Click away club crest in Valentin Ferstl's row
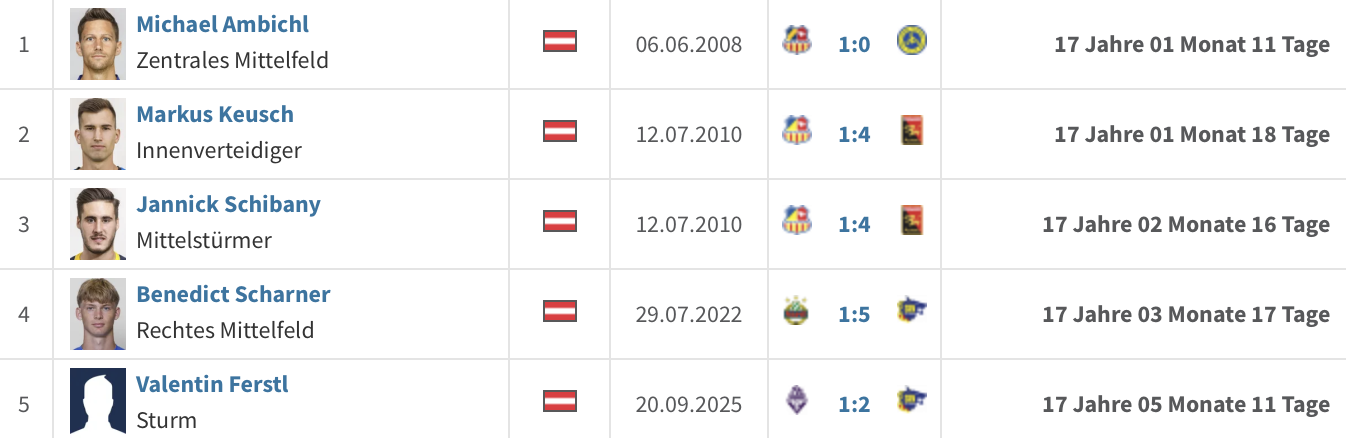The height and width of the screenshot is (438, 1346). coord(912,399)
